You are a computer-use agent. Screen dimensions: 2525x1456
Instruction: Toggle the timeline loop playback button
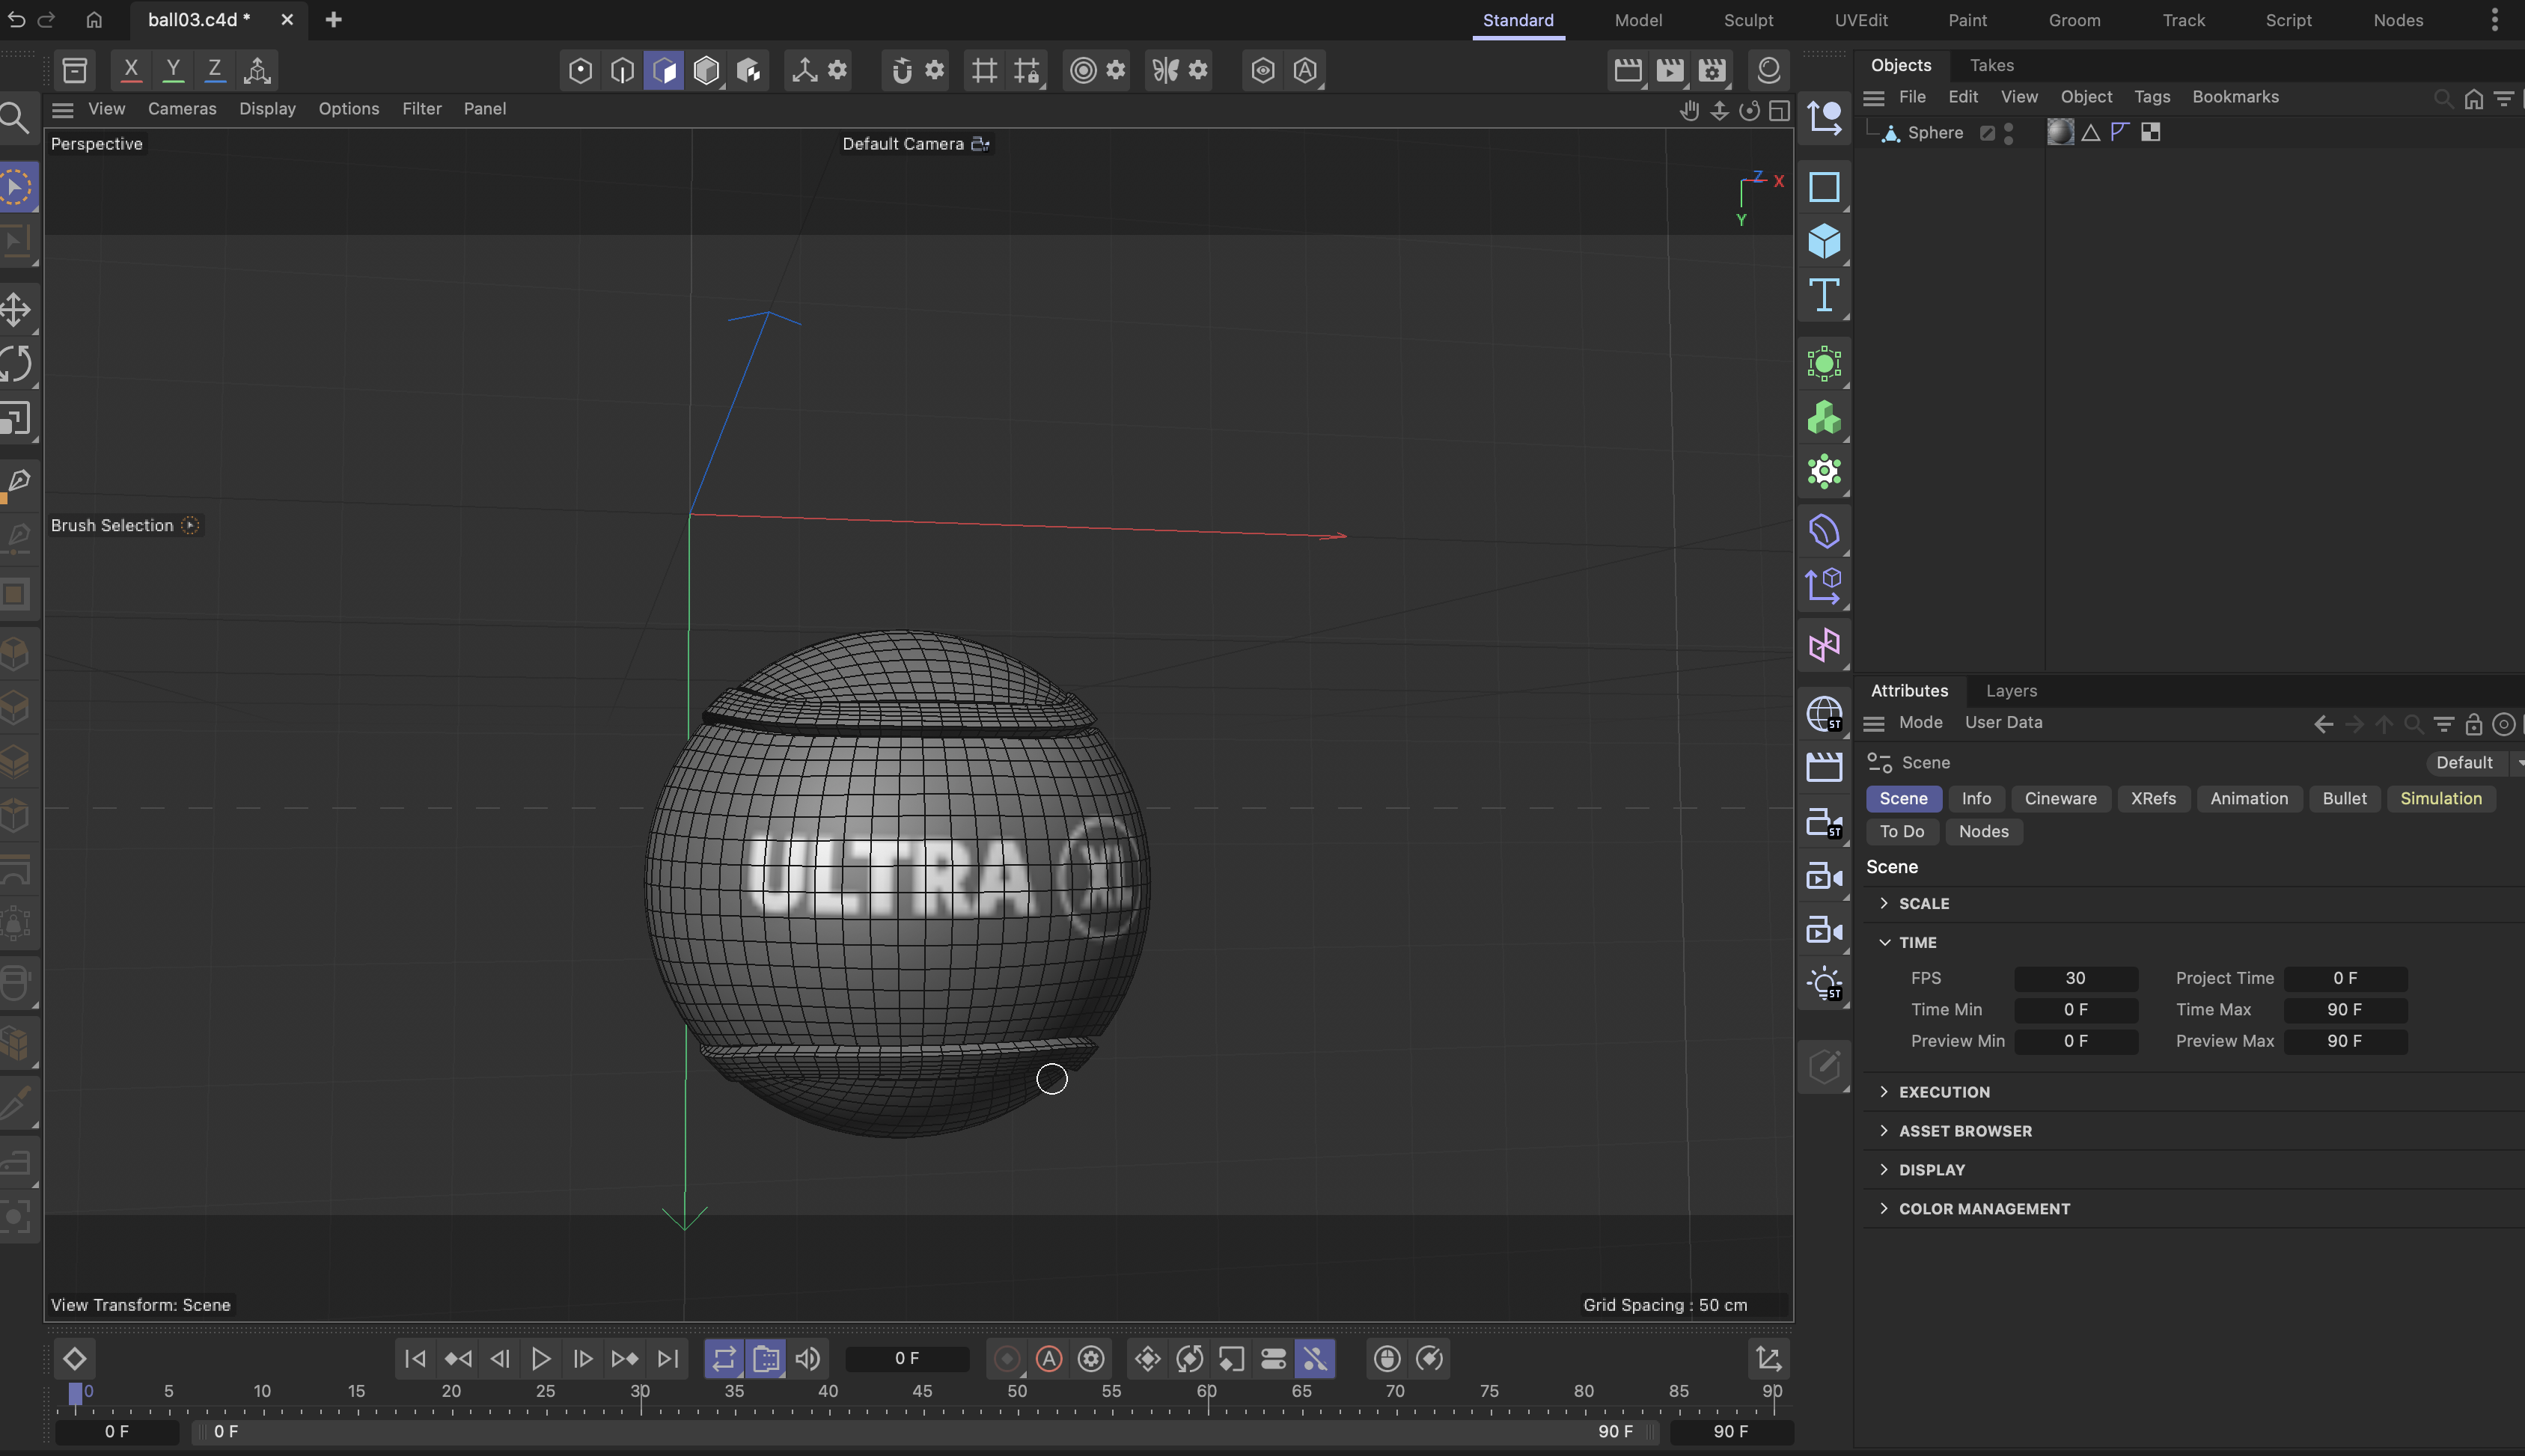click(724, 1358)
